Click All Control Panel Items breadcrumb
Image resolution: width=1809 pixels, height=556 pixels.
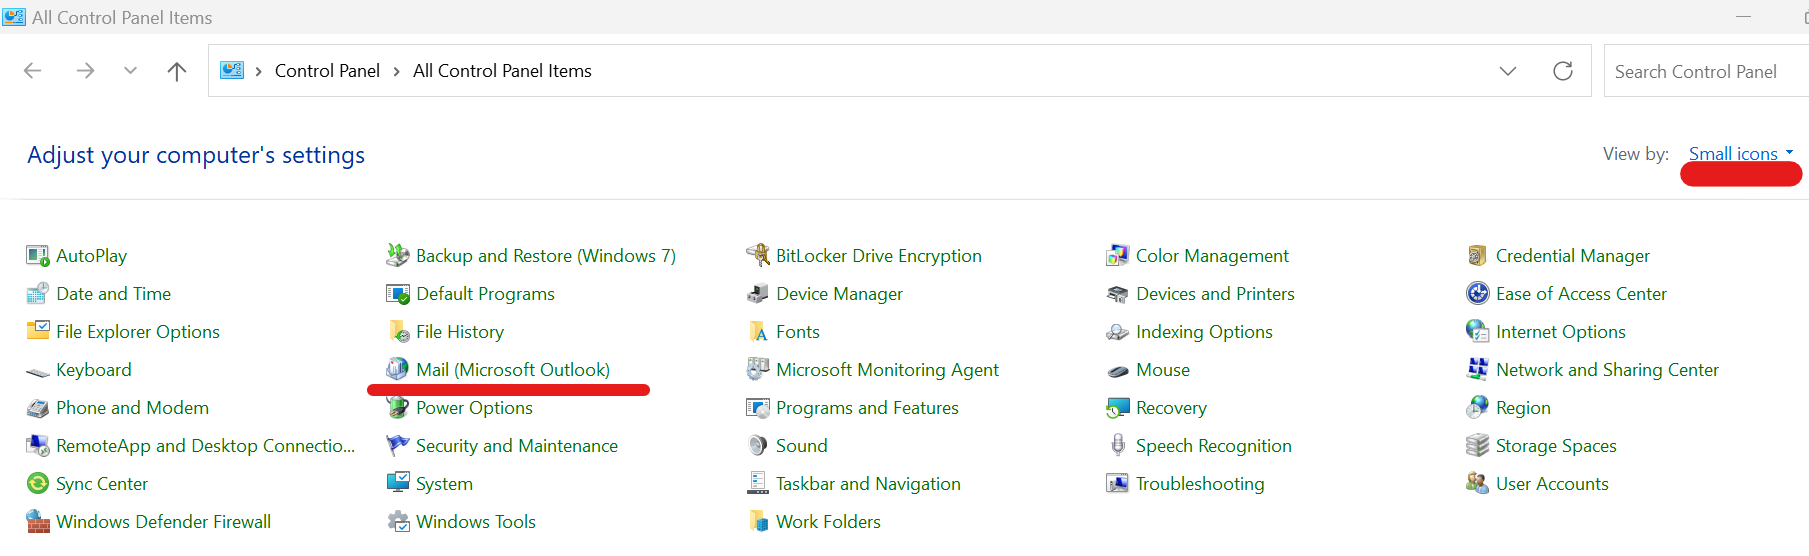[x=502, y=71]
